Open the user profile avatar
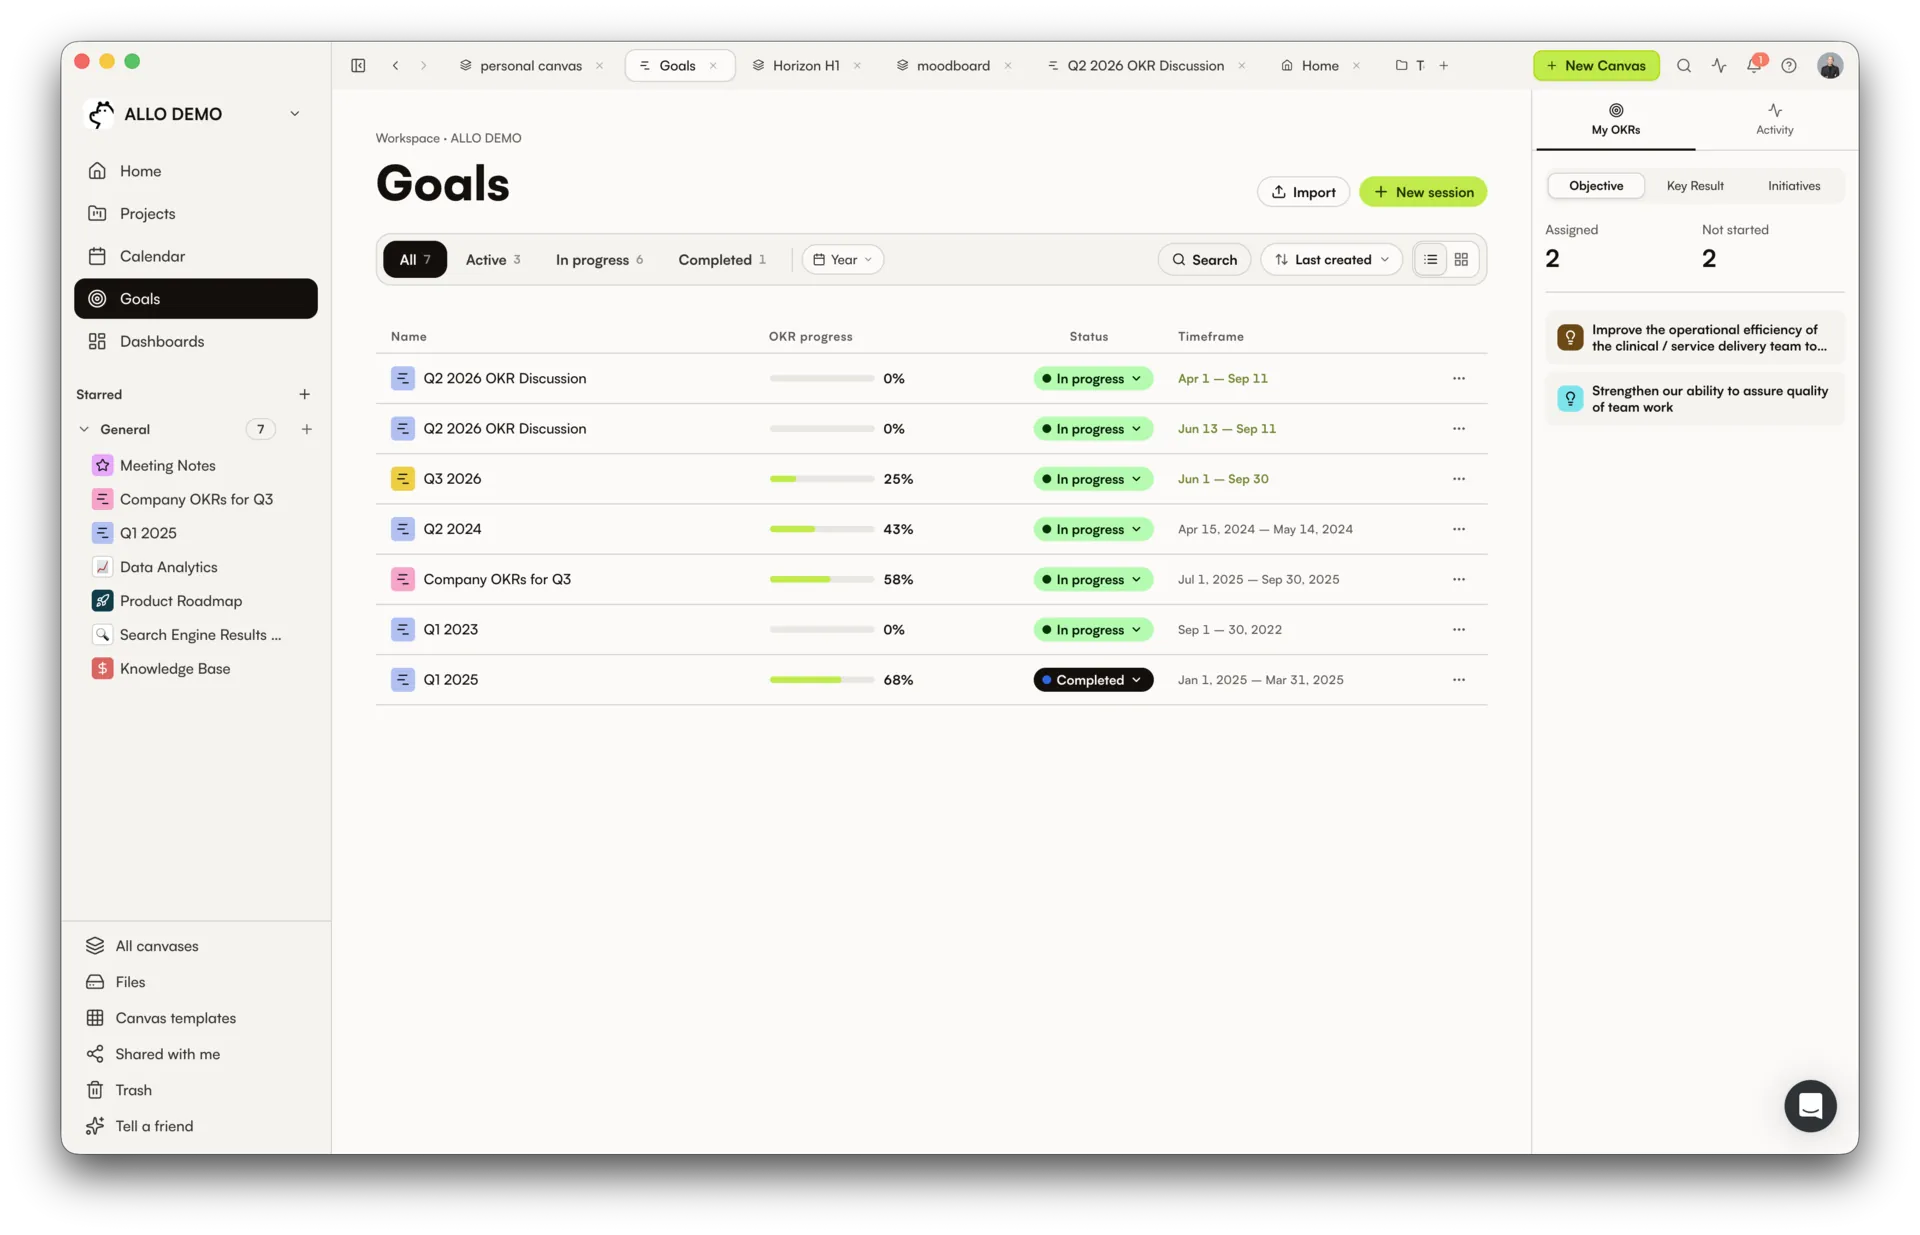1920x1235 pixels. tap(1830, 66)
